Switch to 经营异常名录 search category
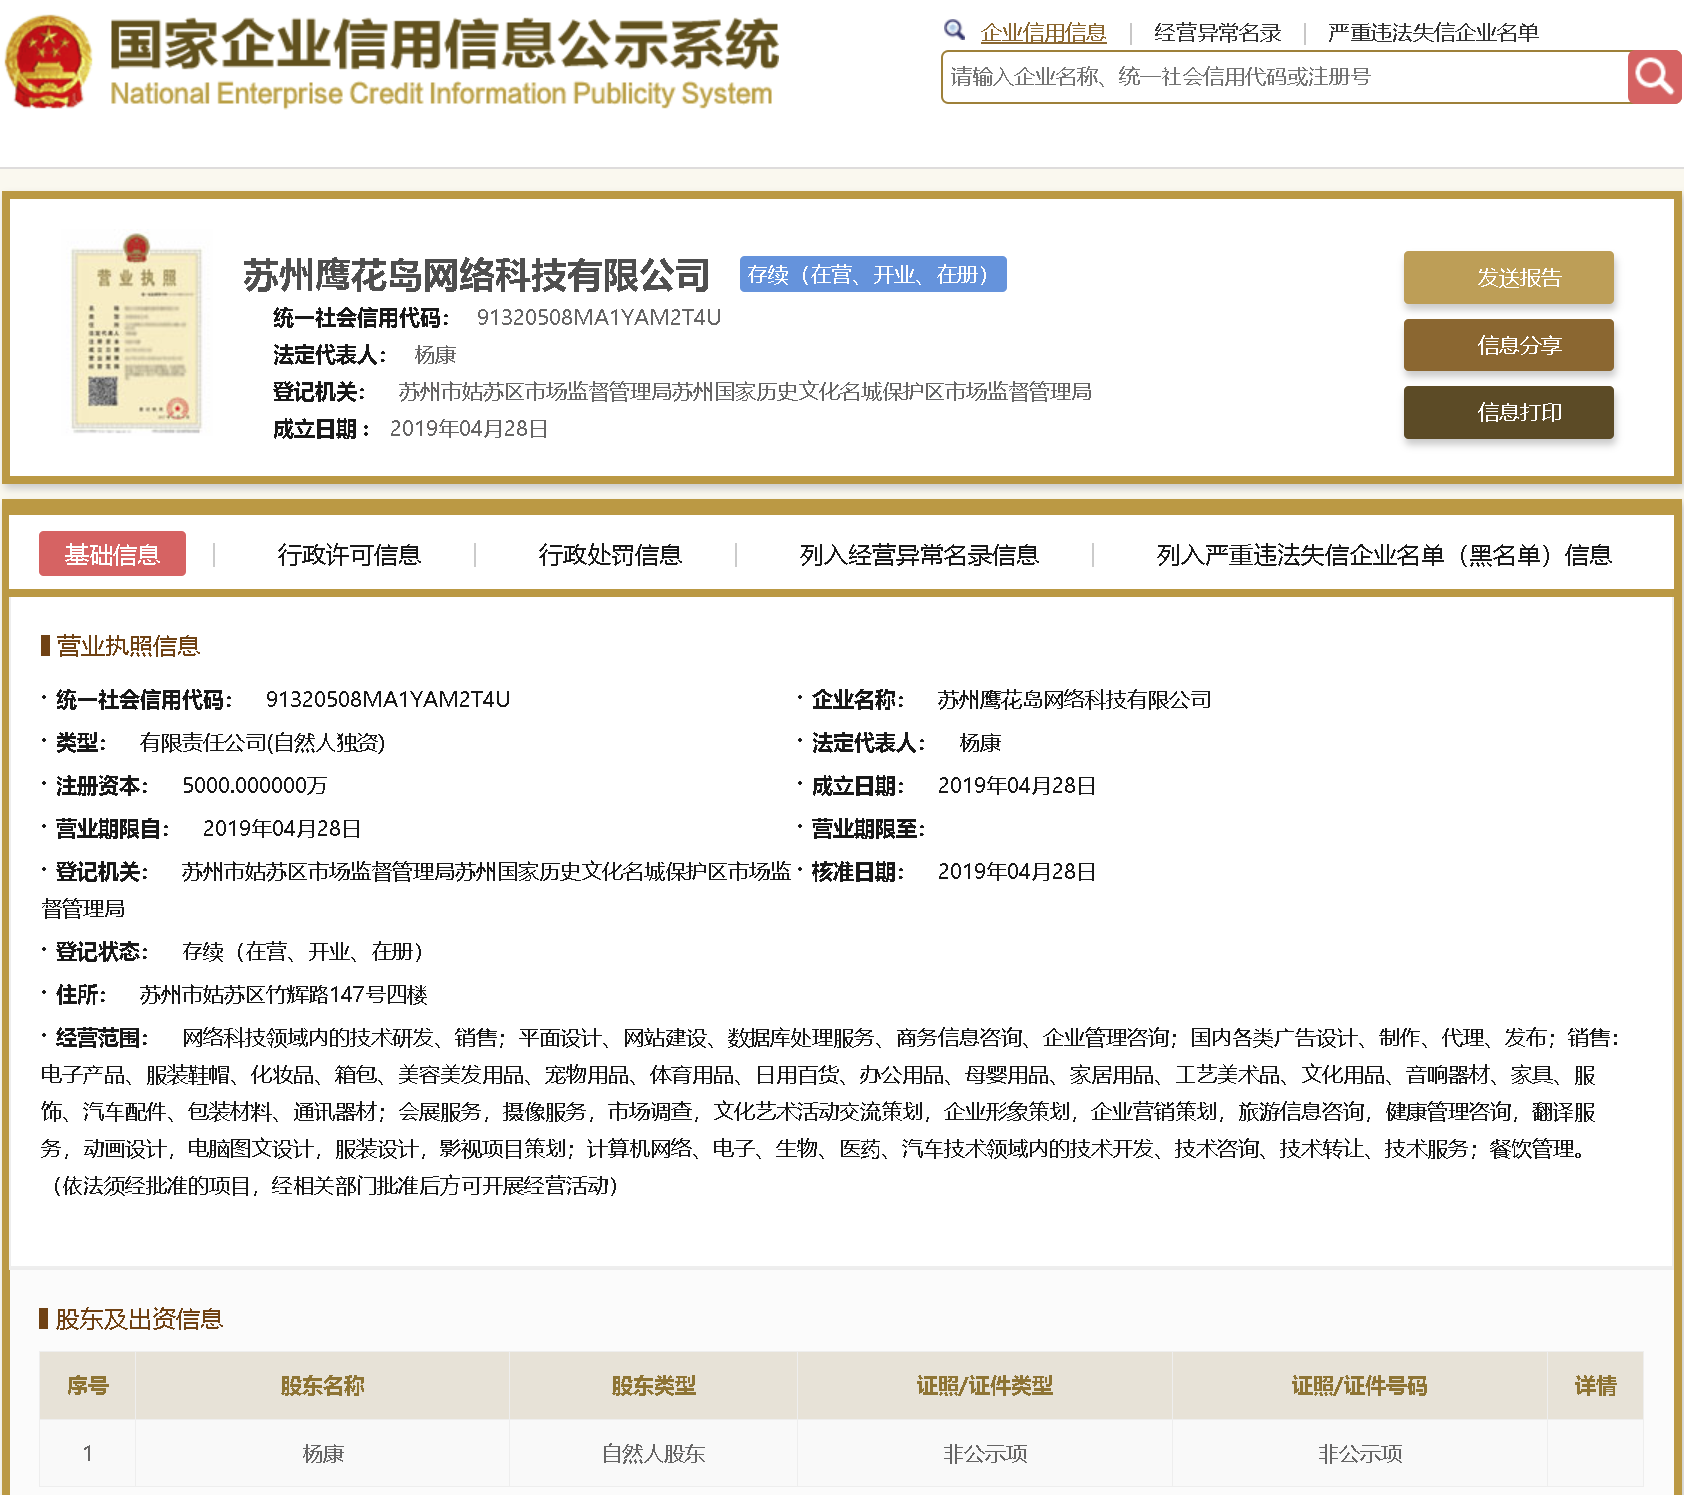Screen dimensions: 1684x1495 coord(1217,33)
